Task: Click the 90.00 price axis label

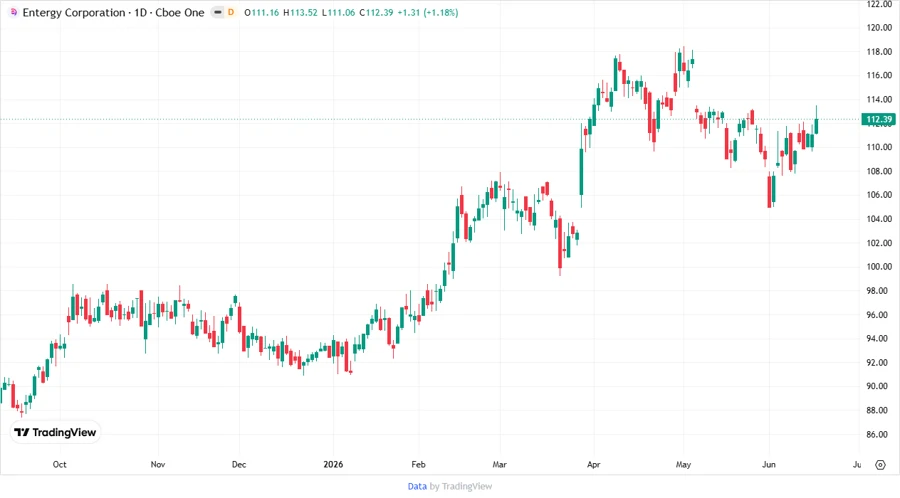Action: (879, 386)
